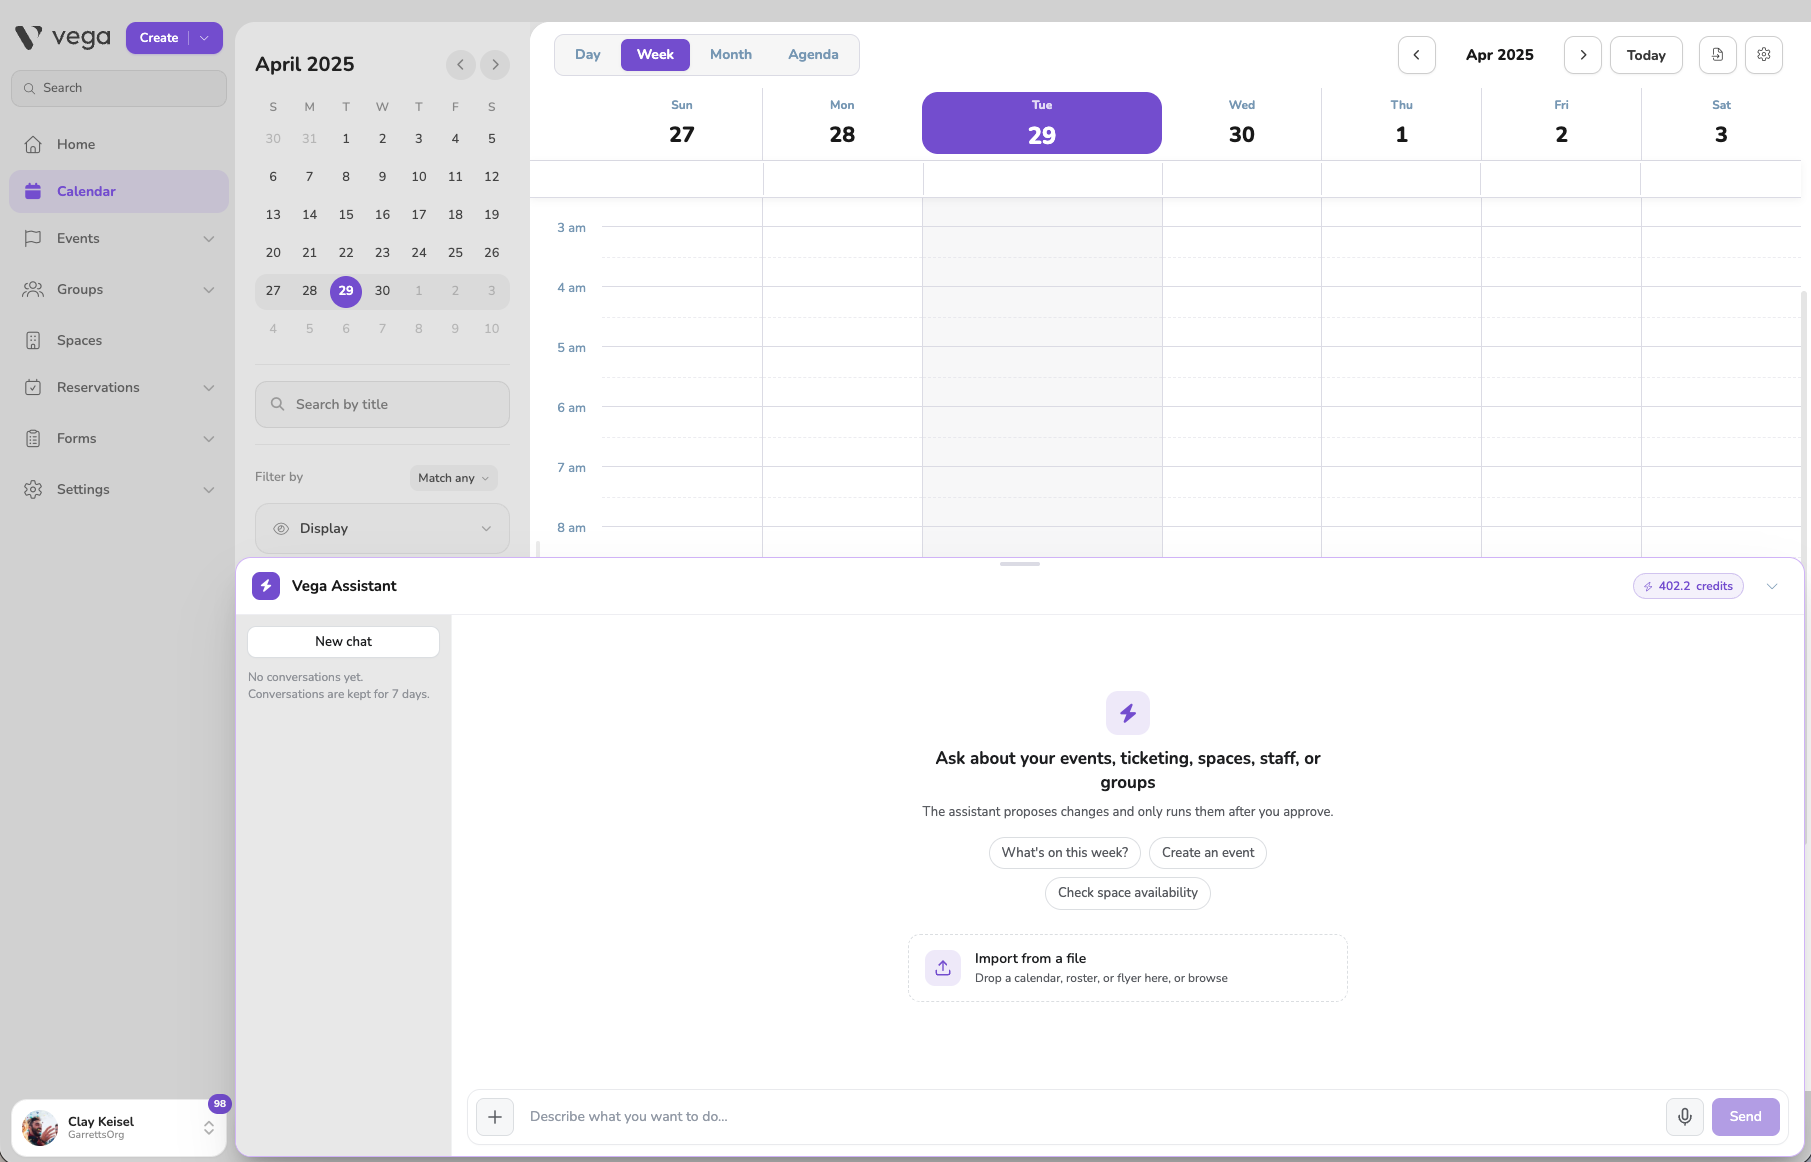Expand the Reservations menu chevron
This screenshot has height=1162, width=1811.
pos(209,387)
